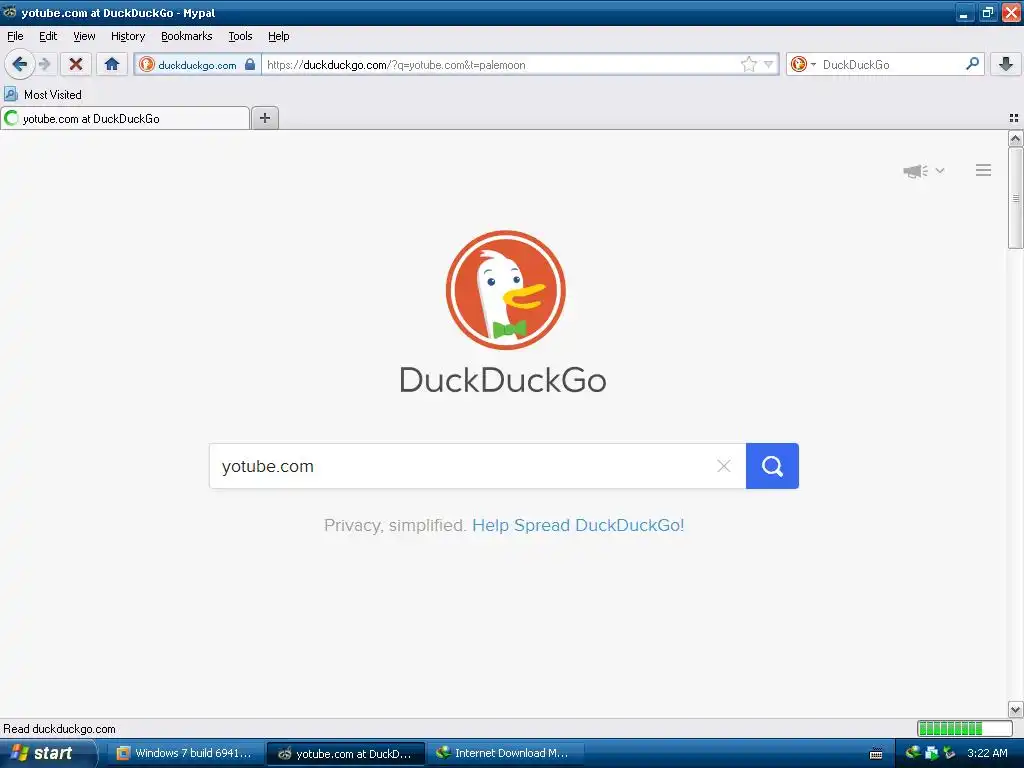The height and width of the screenshot is (768, 1024).
Task: Open the Bookmarks menu
Action: pos(187,36)
